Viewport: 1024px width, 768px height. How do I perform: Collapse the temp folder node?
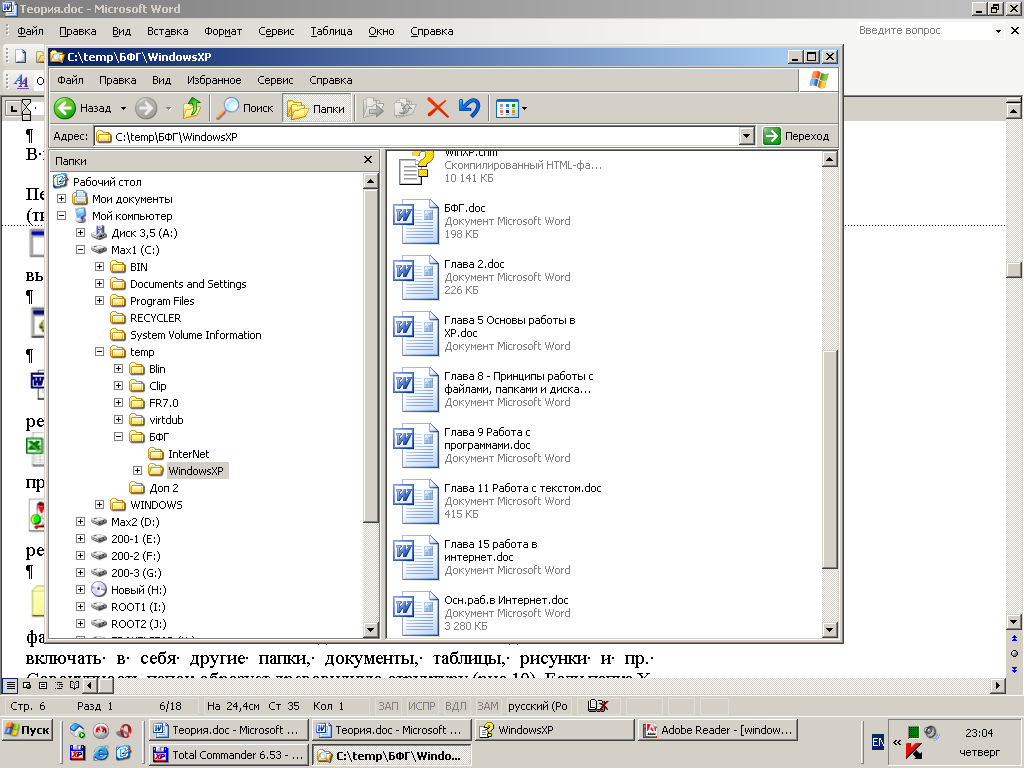99,351
